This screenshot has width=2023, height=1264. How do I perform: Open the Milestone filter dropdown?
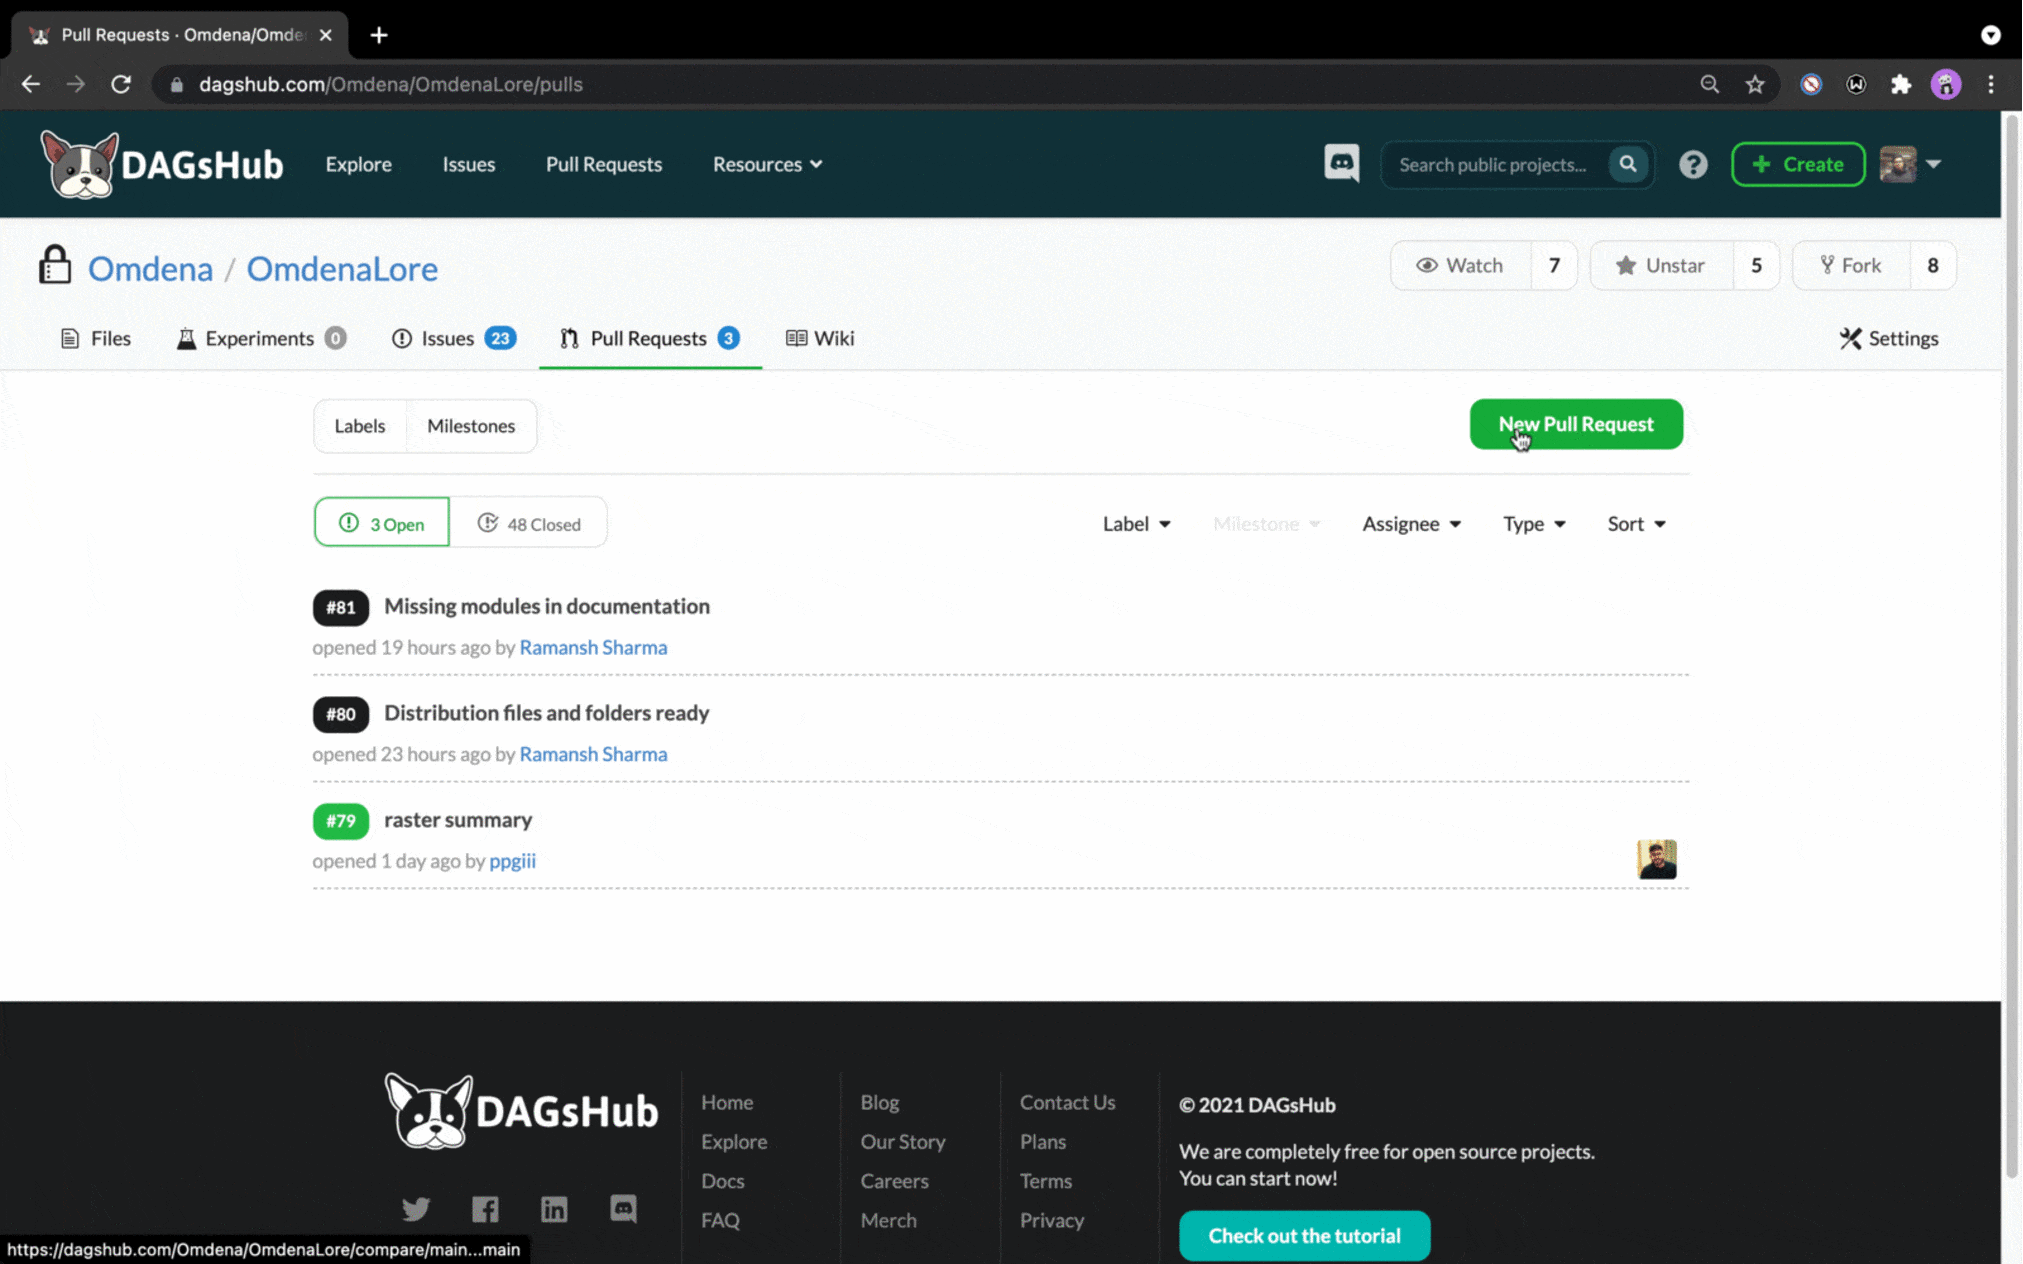[1266, 524]
